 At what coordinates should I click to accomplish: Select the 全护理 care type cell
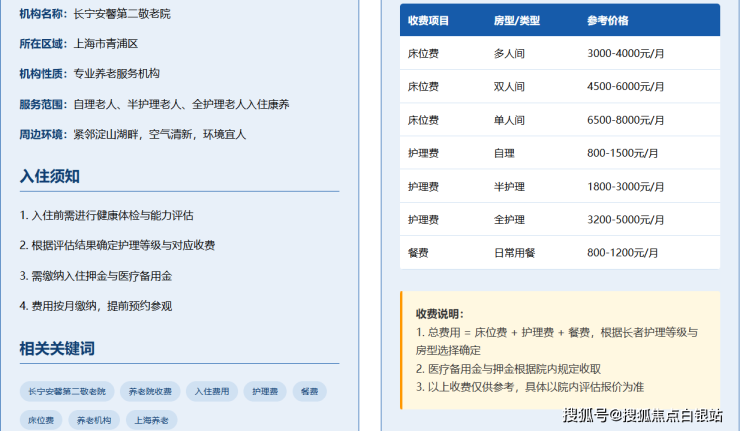point(509,220)
